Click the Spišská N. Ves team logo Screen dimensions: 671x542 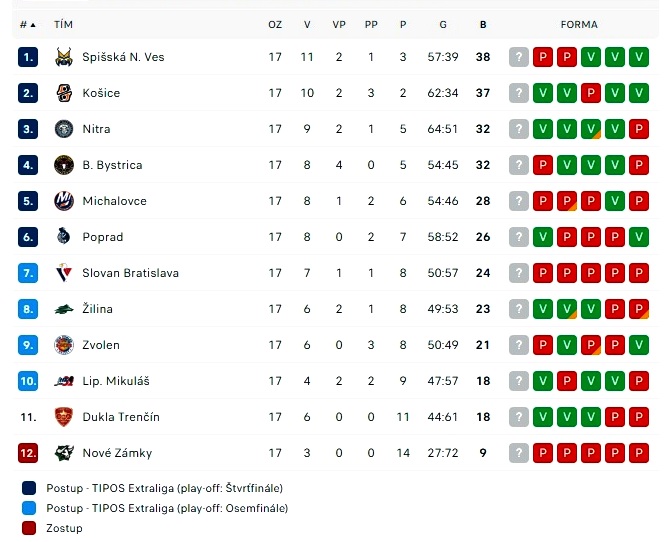pyautogui.click(x=64, y=57)
